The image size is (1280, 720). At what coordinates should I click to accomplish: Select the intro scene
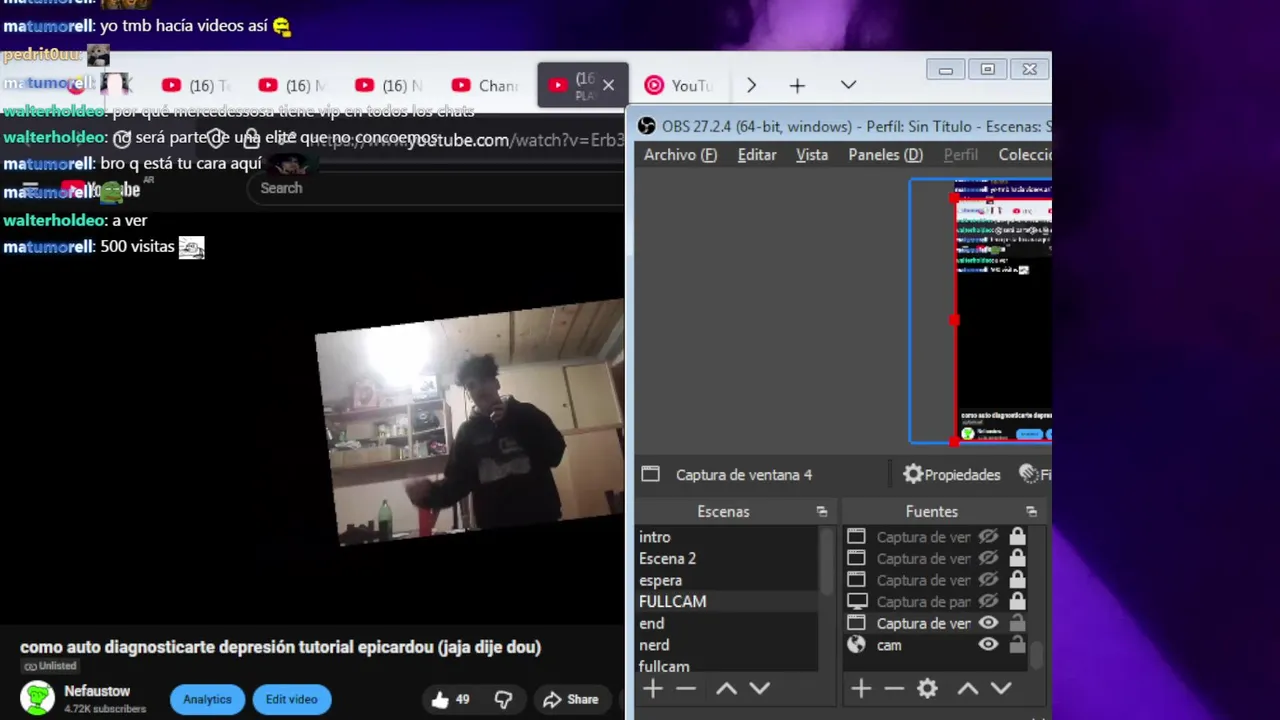727,537
